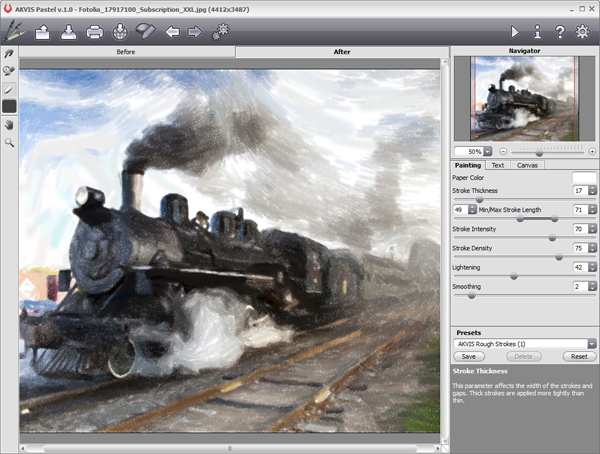Click the Paper Color swatch
600x454 pixels.
click(x=584, y=177)
